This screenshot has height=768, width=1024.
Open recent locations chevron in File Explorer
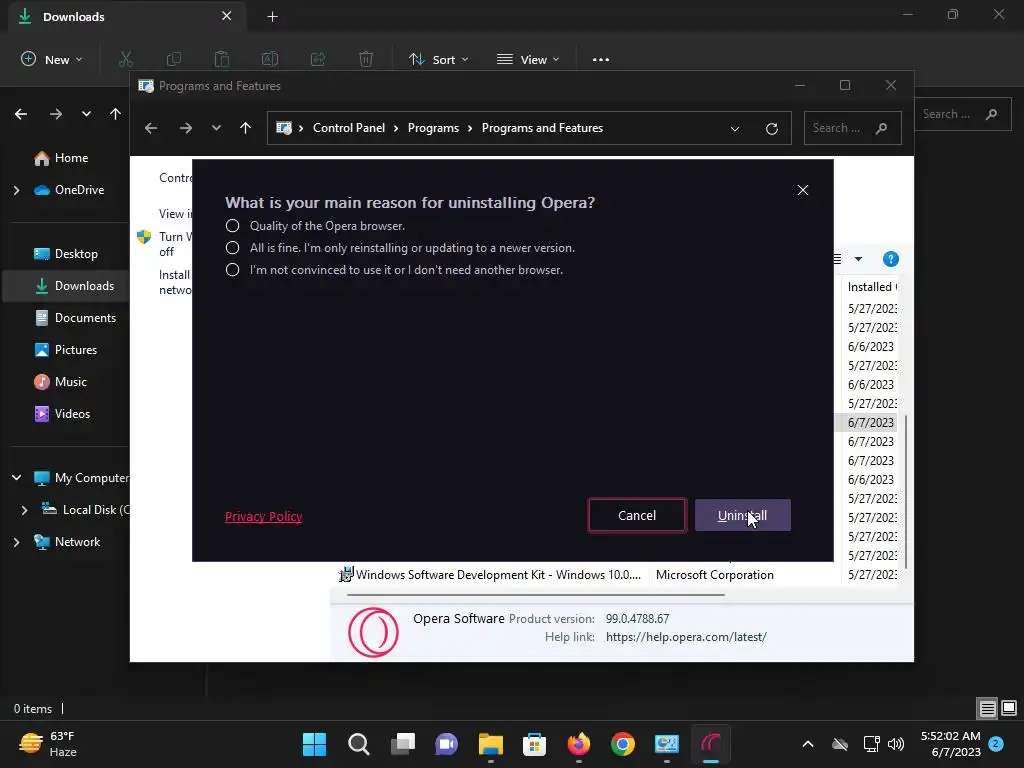[86, 114]
